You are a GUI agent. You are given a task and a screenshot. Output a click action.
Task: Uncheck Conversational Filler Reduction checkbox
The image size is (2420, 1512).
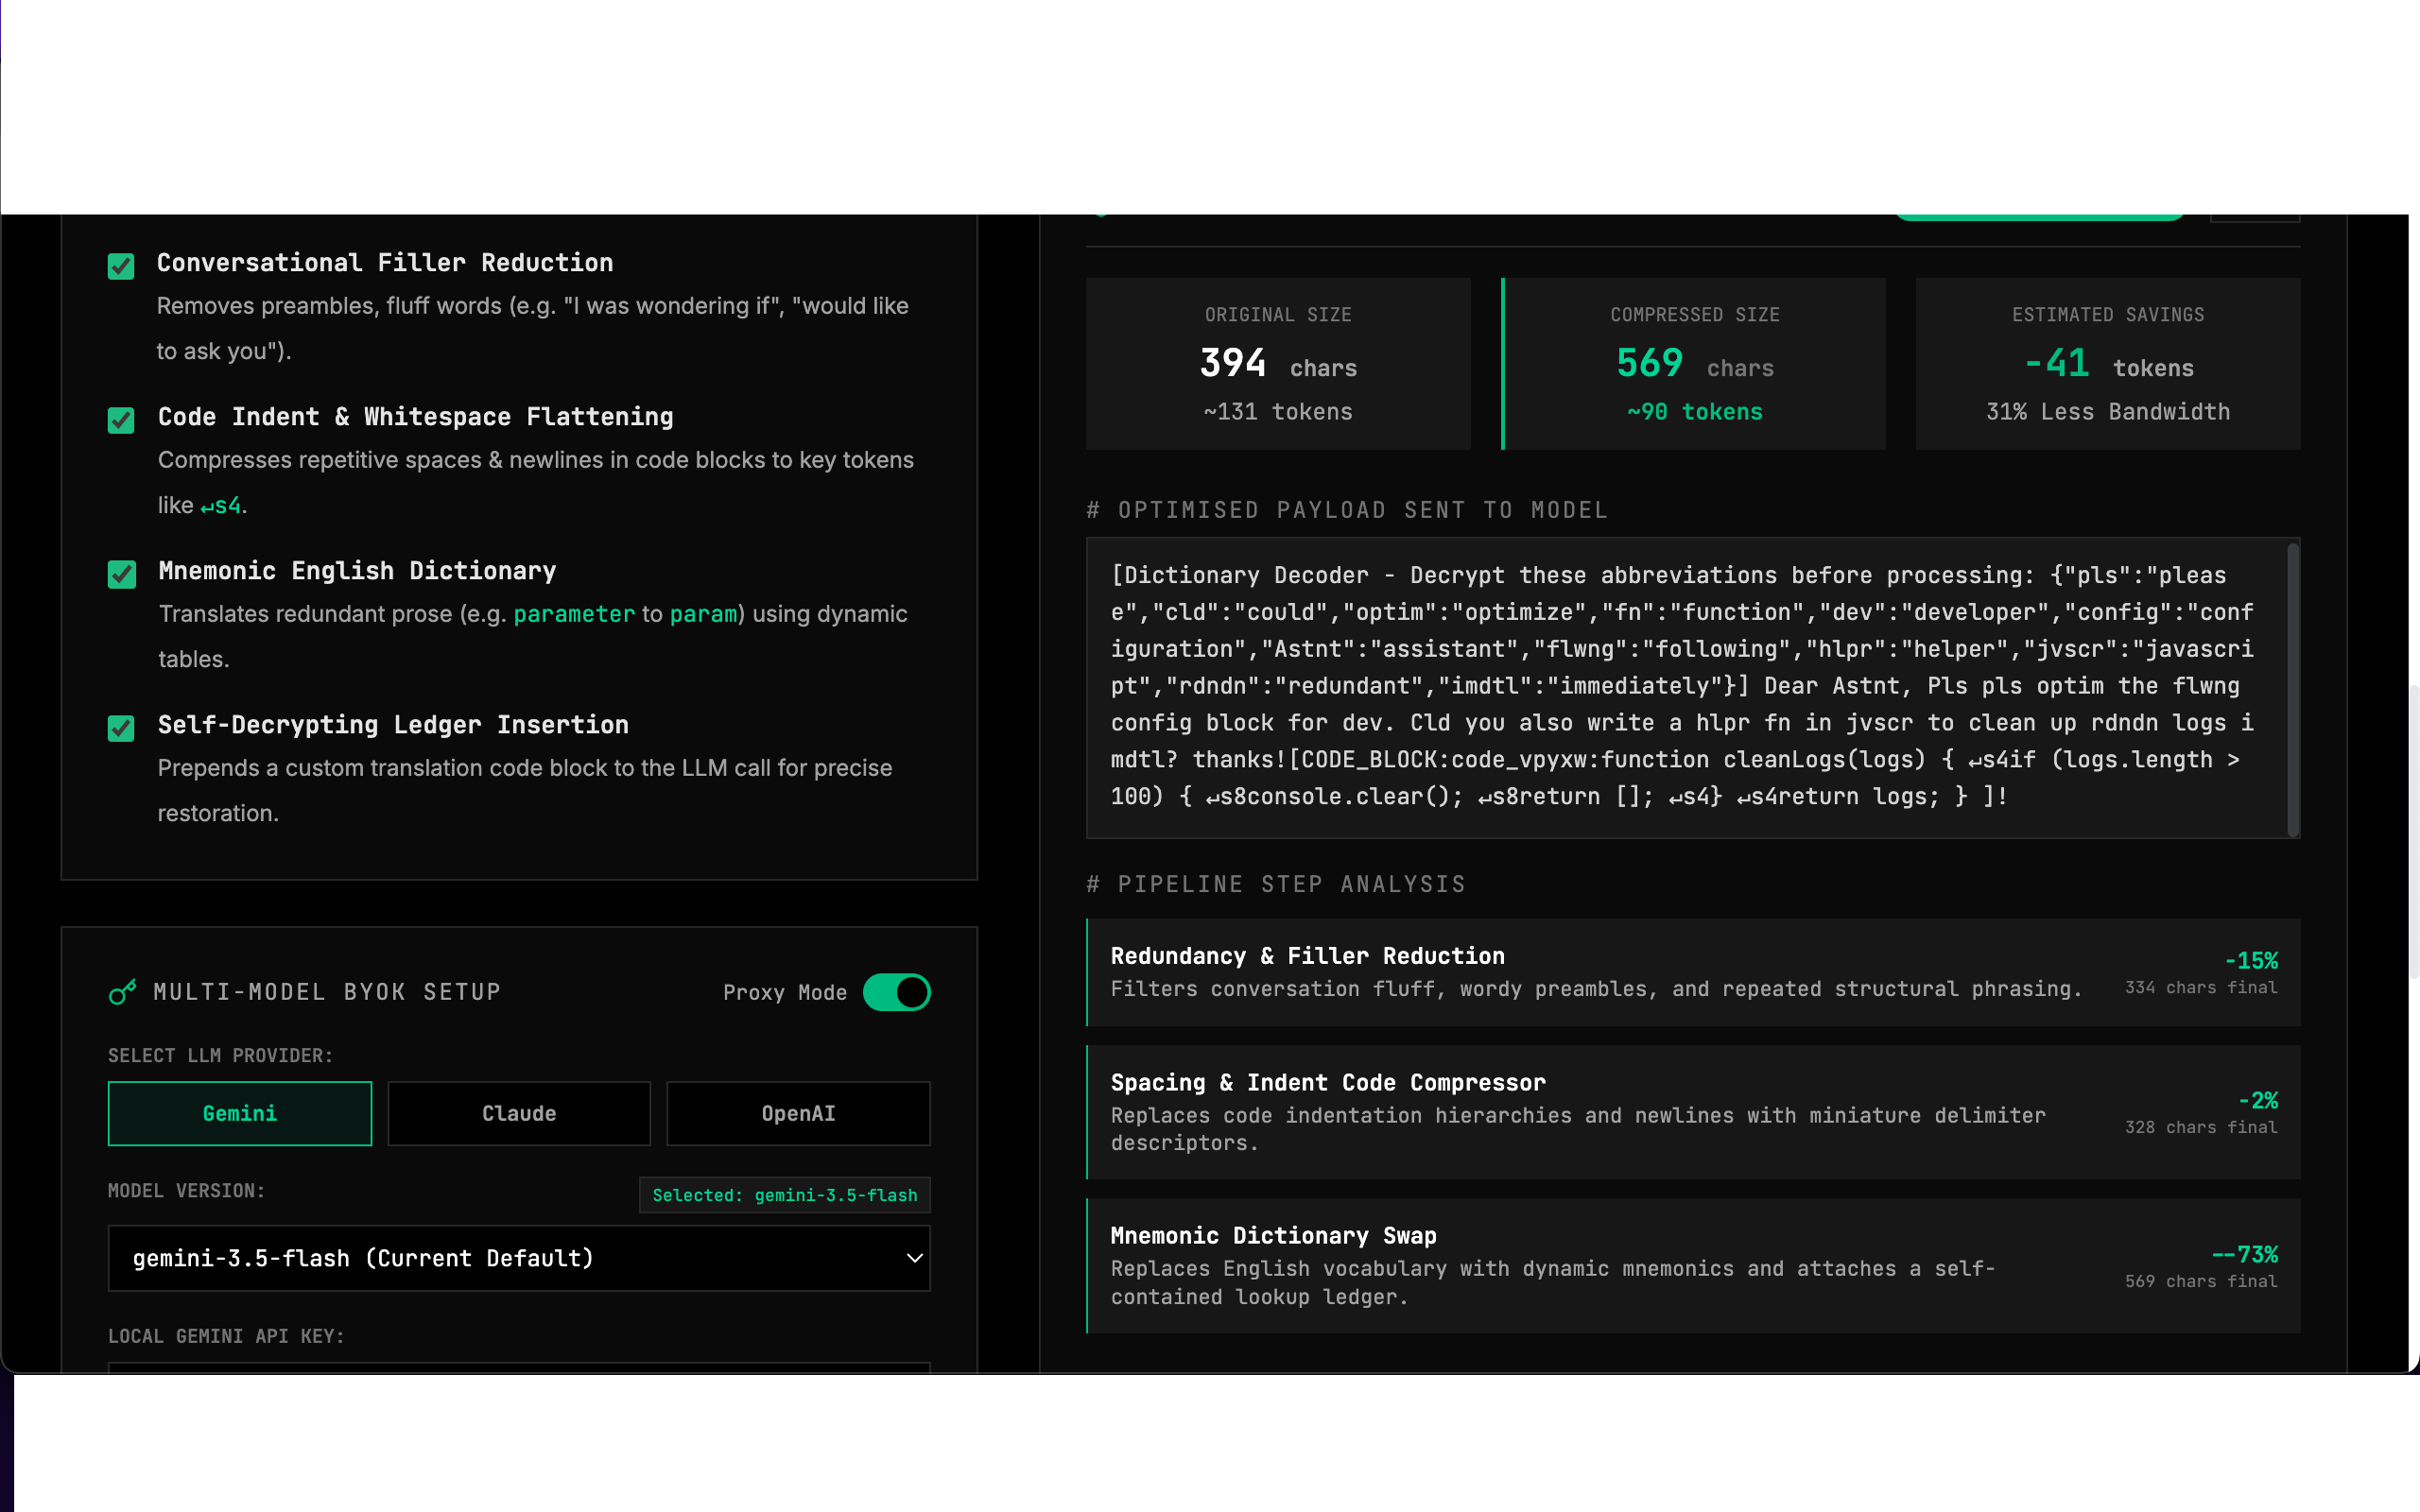[121, 266]
